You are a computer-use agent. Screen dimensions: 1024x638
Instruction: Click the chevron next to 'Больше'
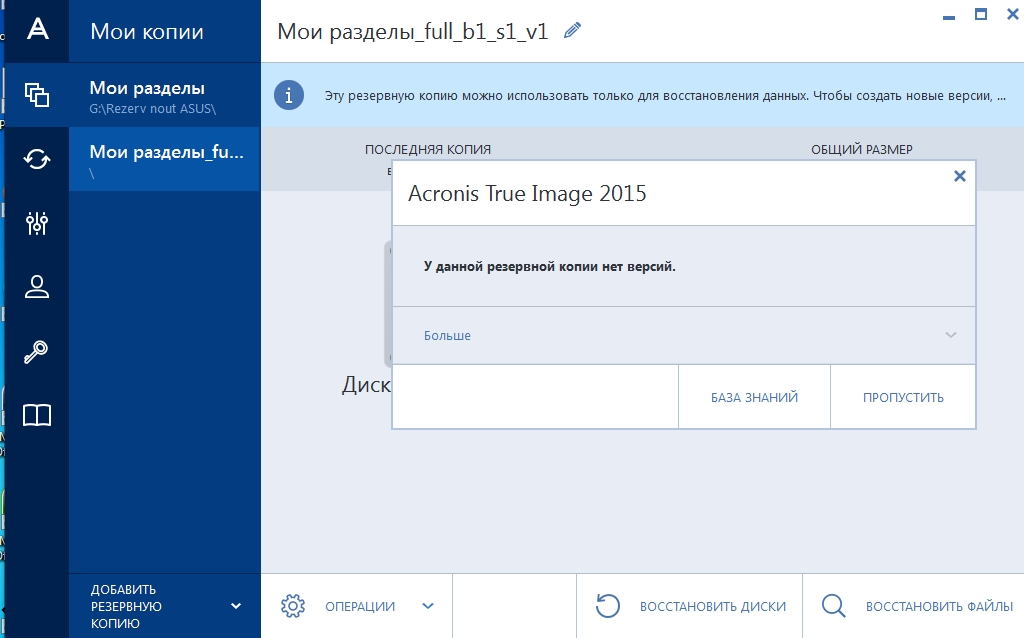tap(951, 335)
